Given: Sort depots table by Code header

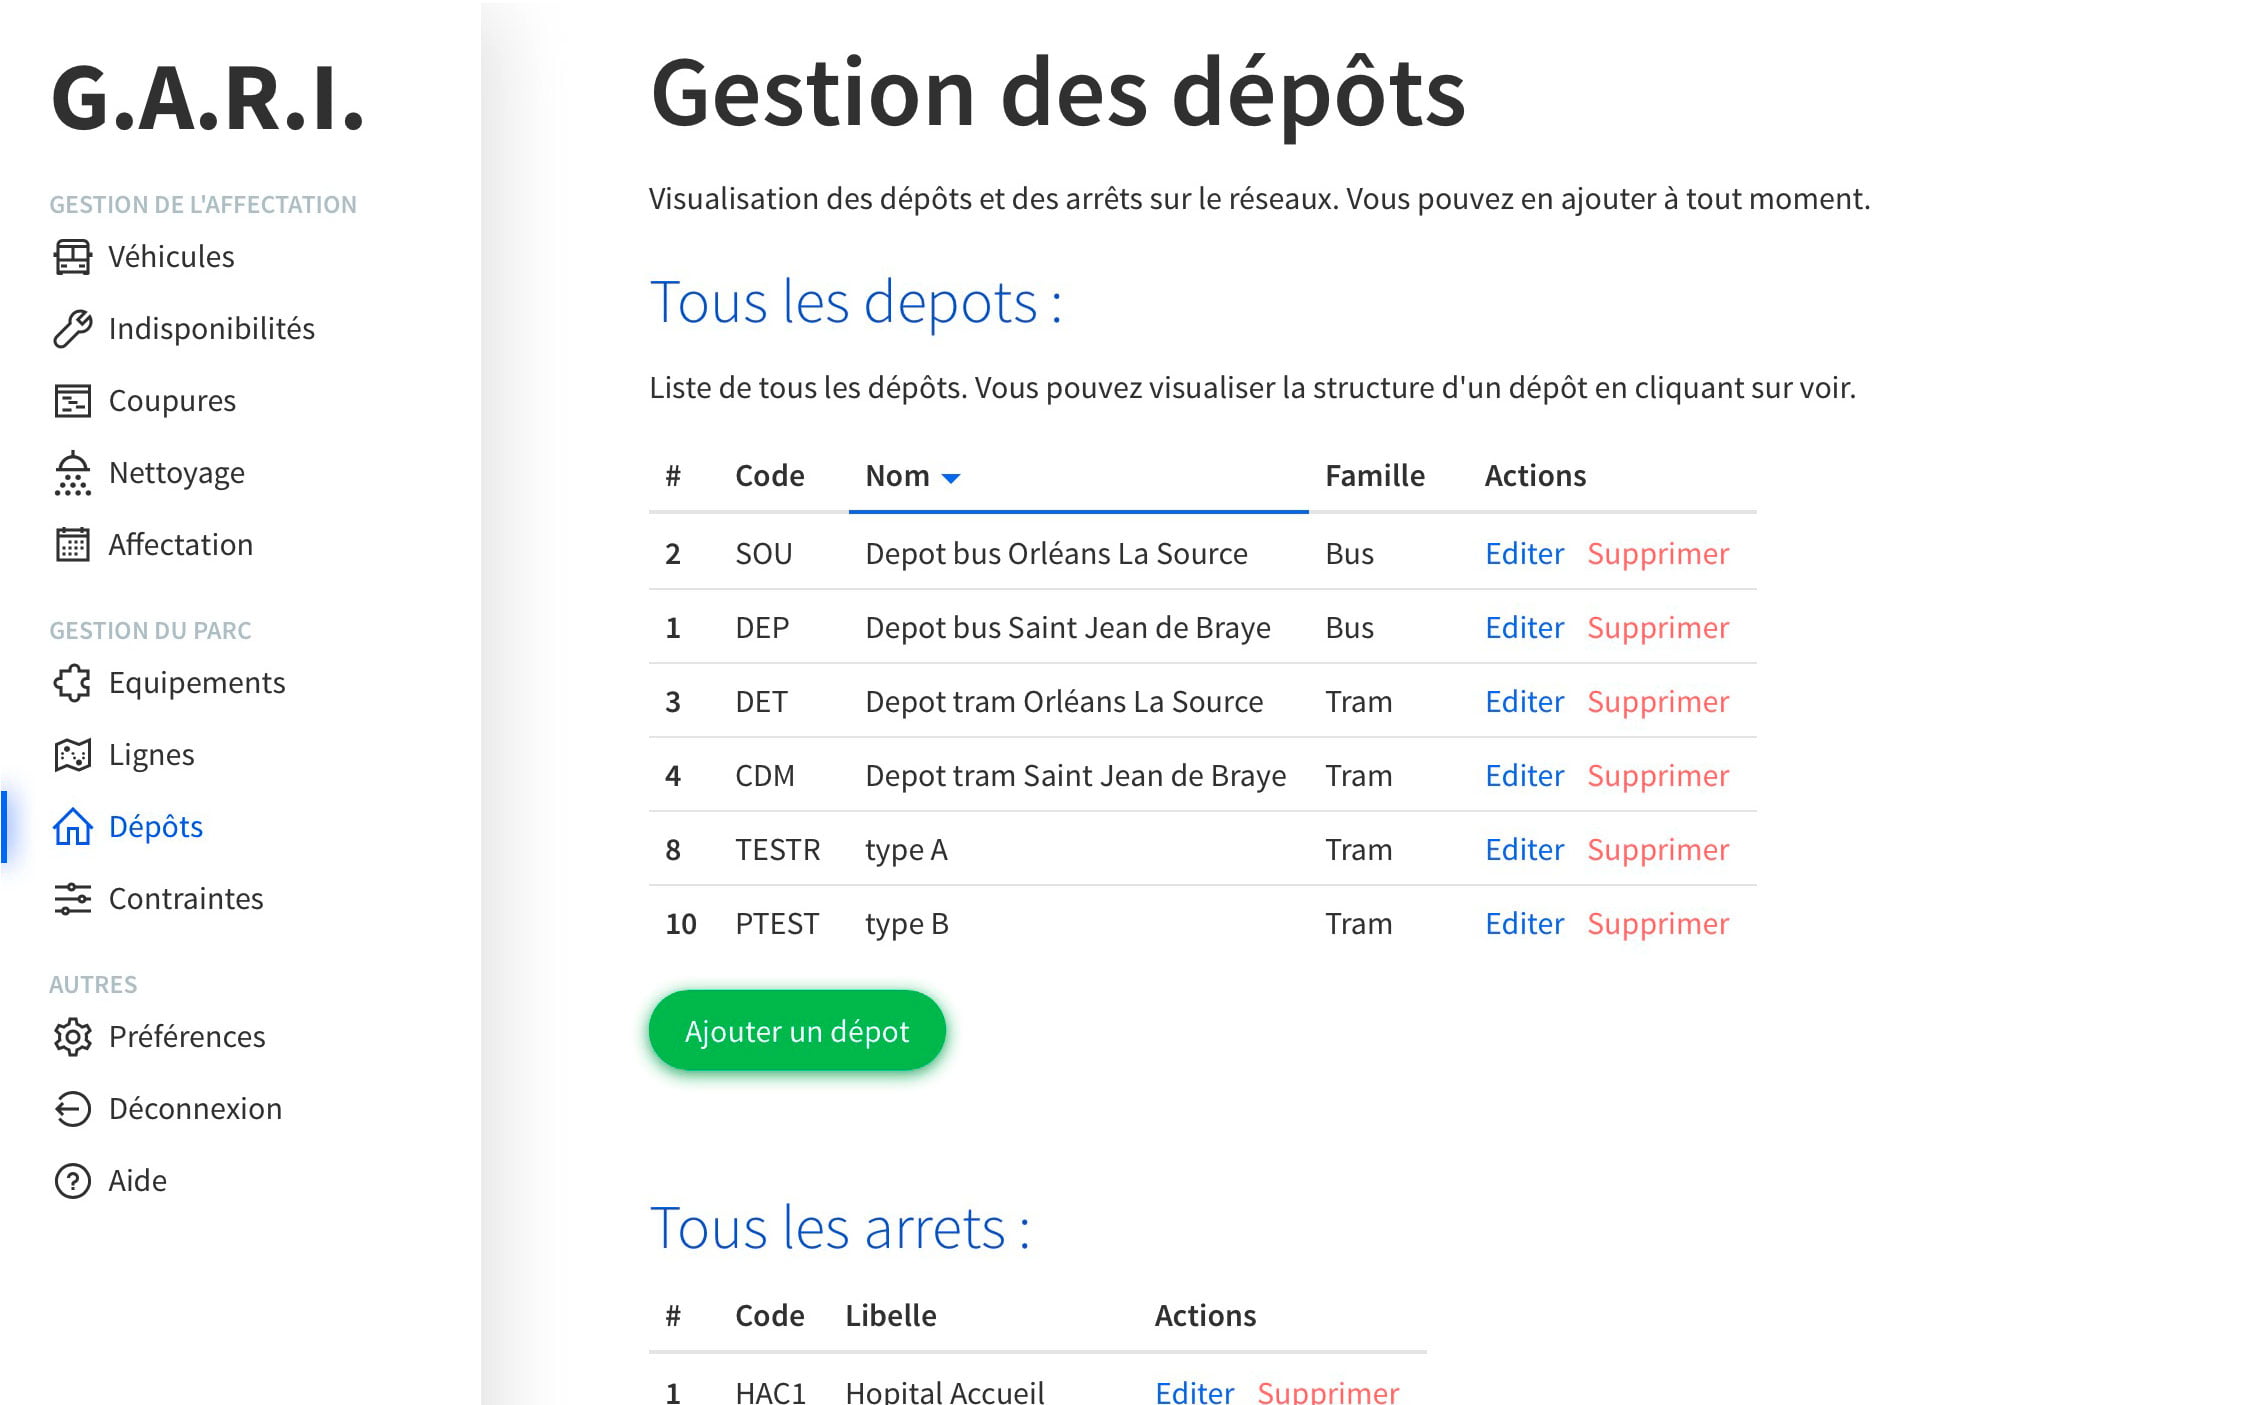Looking at the screenshot, I should [x=769, y=476].
